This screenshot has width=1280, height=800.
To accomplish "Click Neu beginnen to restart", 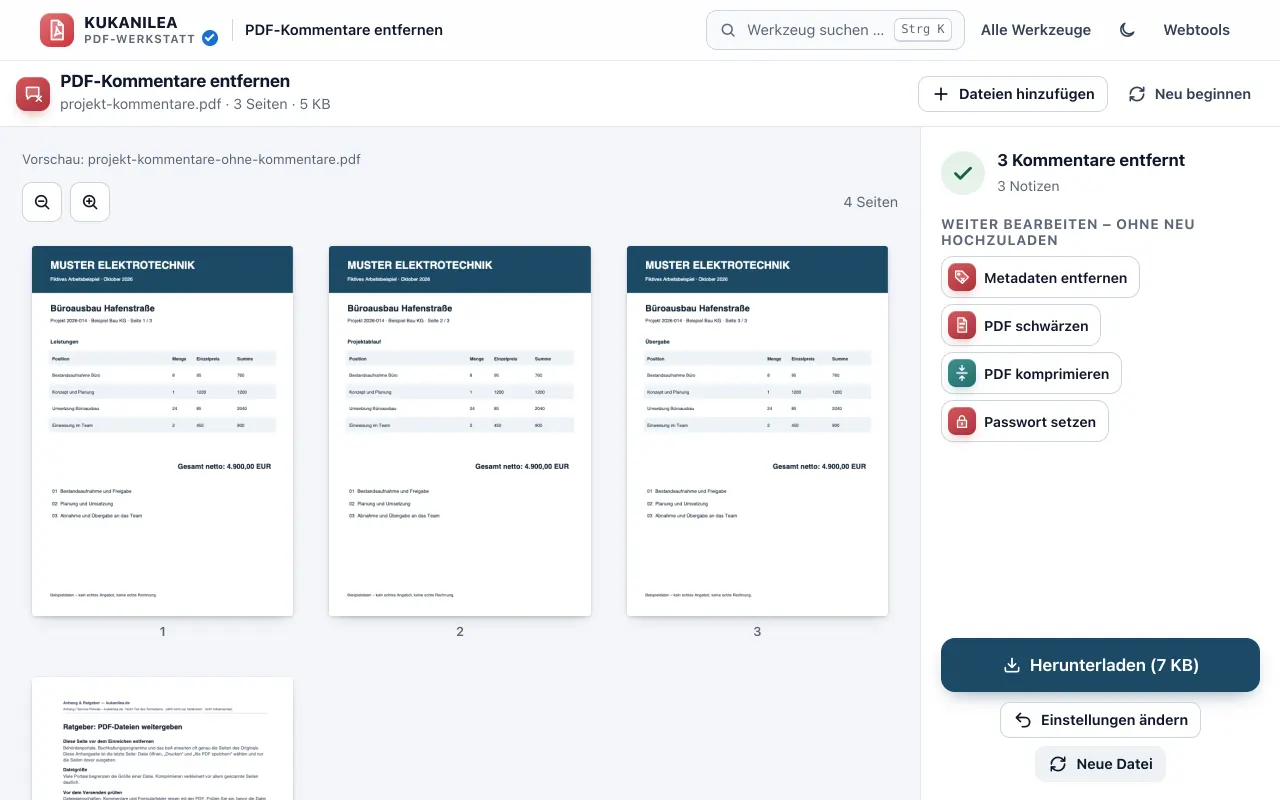I will (x=1190, y=94).
